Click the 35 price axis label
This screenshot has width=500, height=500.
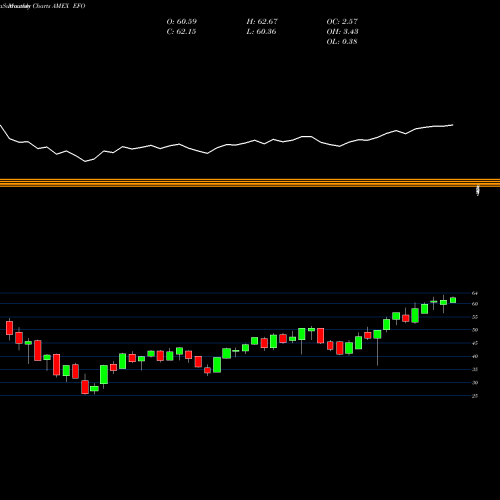pos(475,369)
